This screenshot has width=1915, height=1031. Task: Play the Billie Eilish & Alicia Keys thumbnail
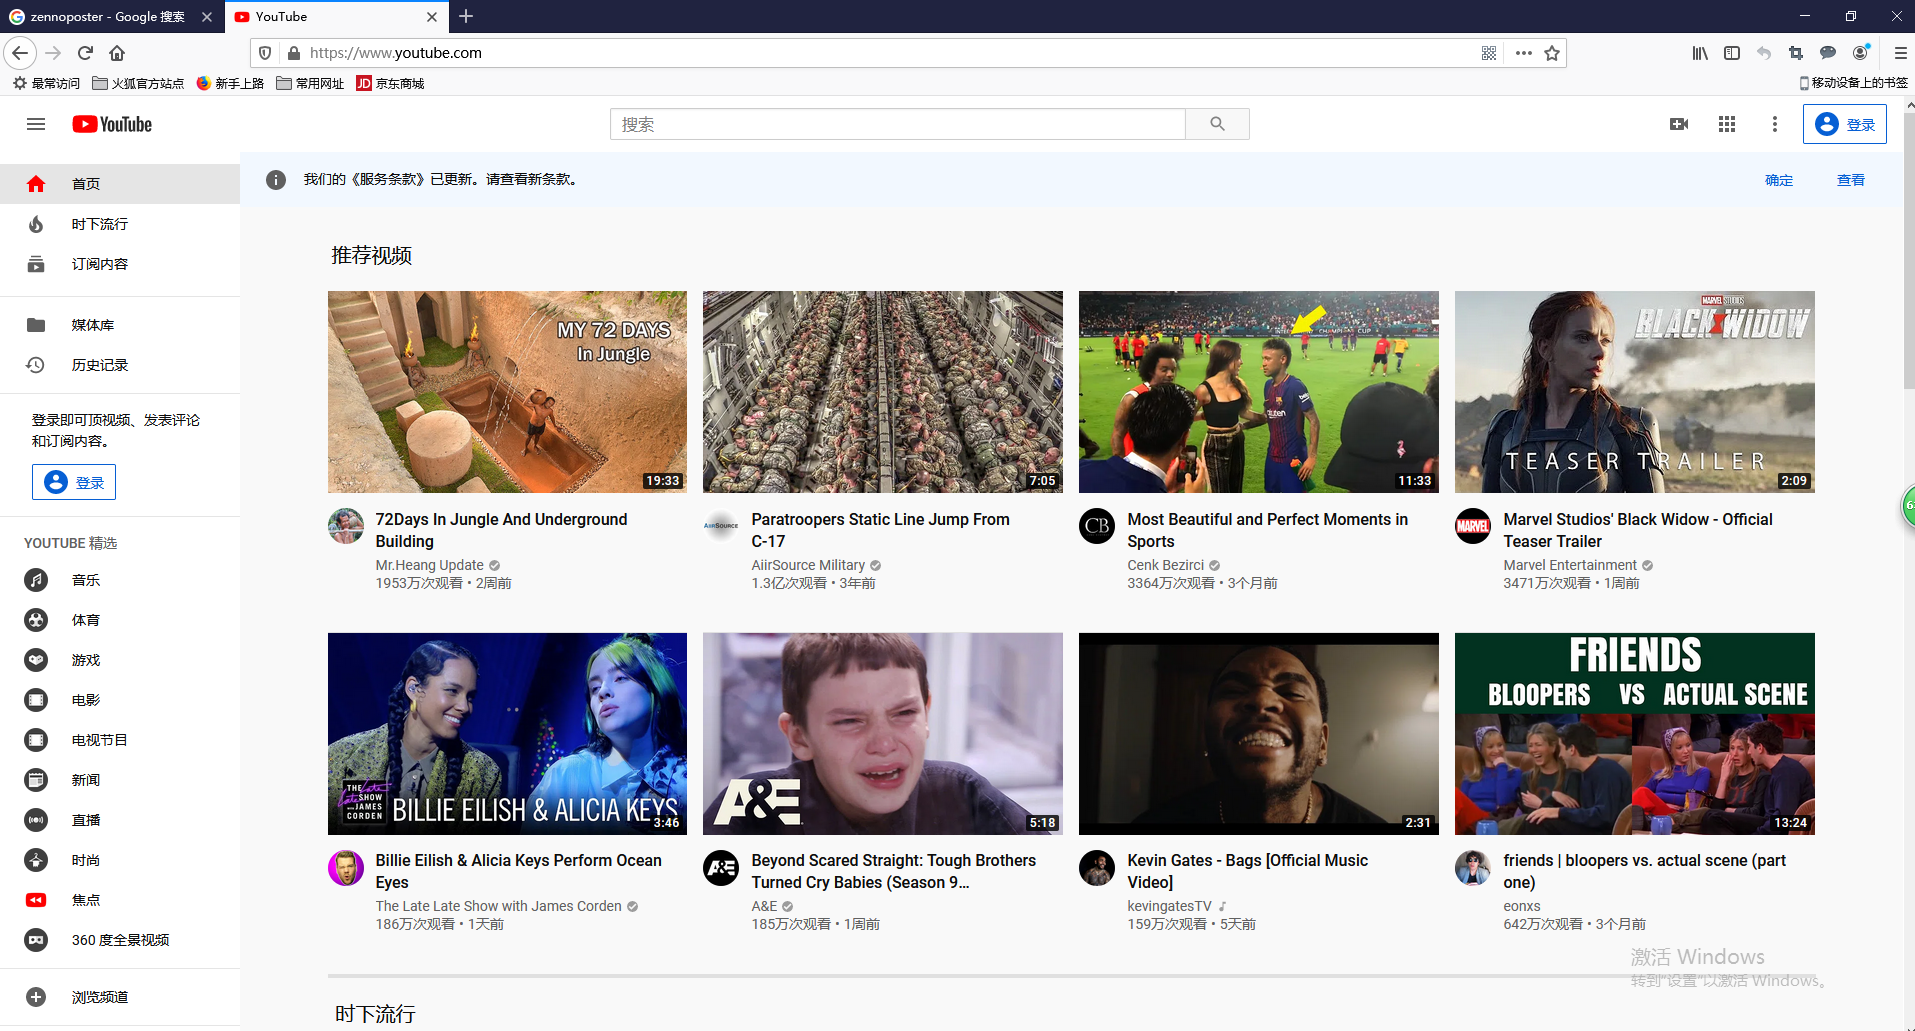[x=507, y=733]
